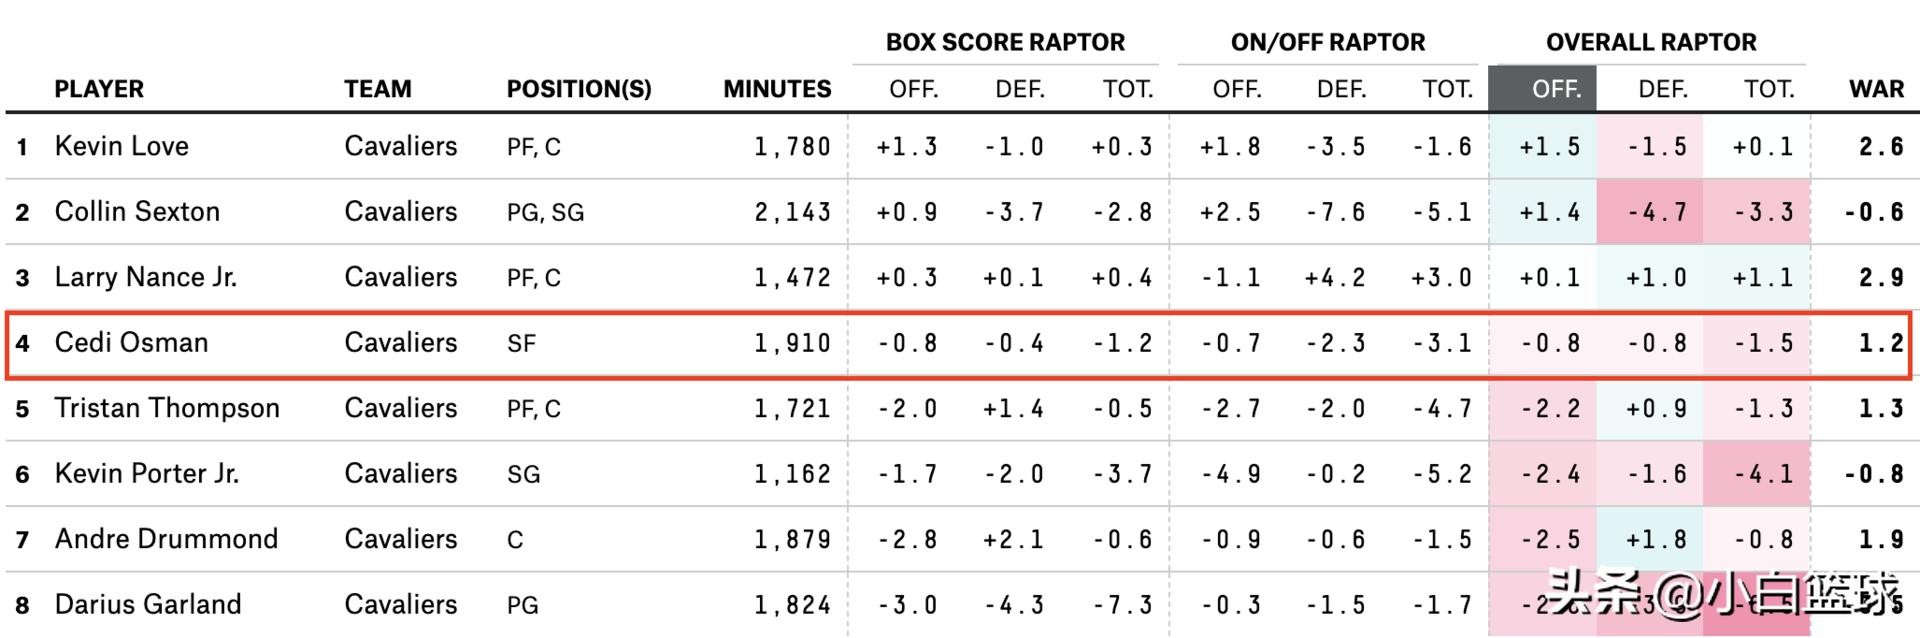Open Larry Nance Jr. player entry
The width and height of the screenshot is (1920, 638).
[x=145, y=277]
